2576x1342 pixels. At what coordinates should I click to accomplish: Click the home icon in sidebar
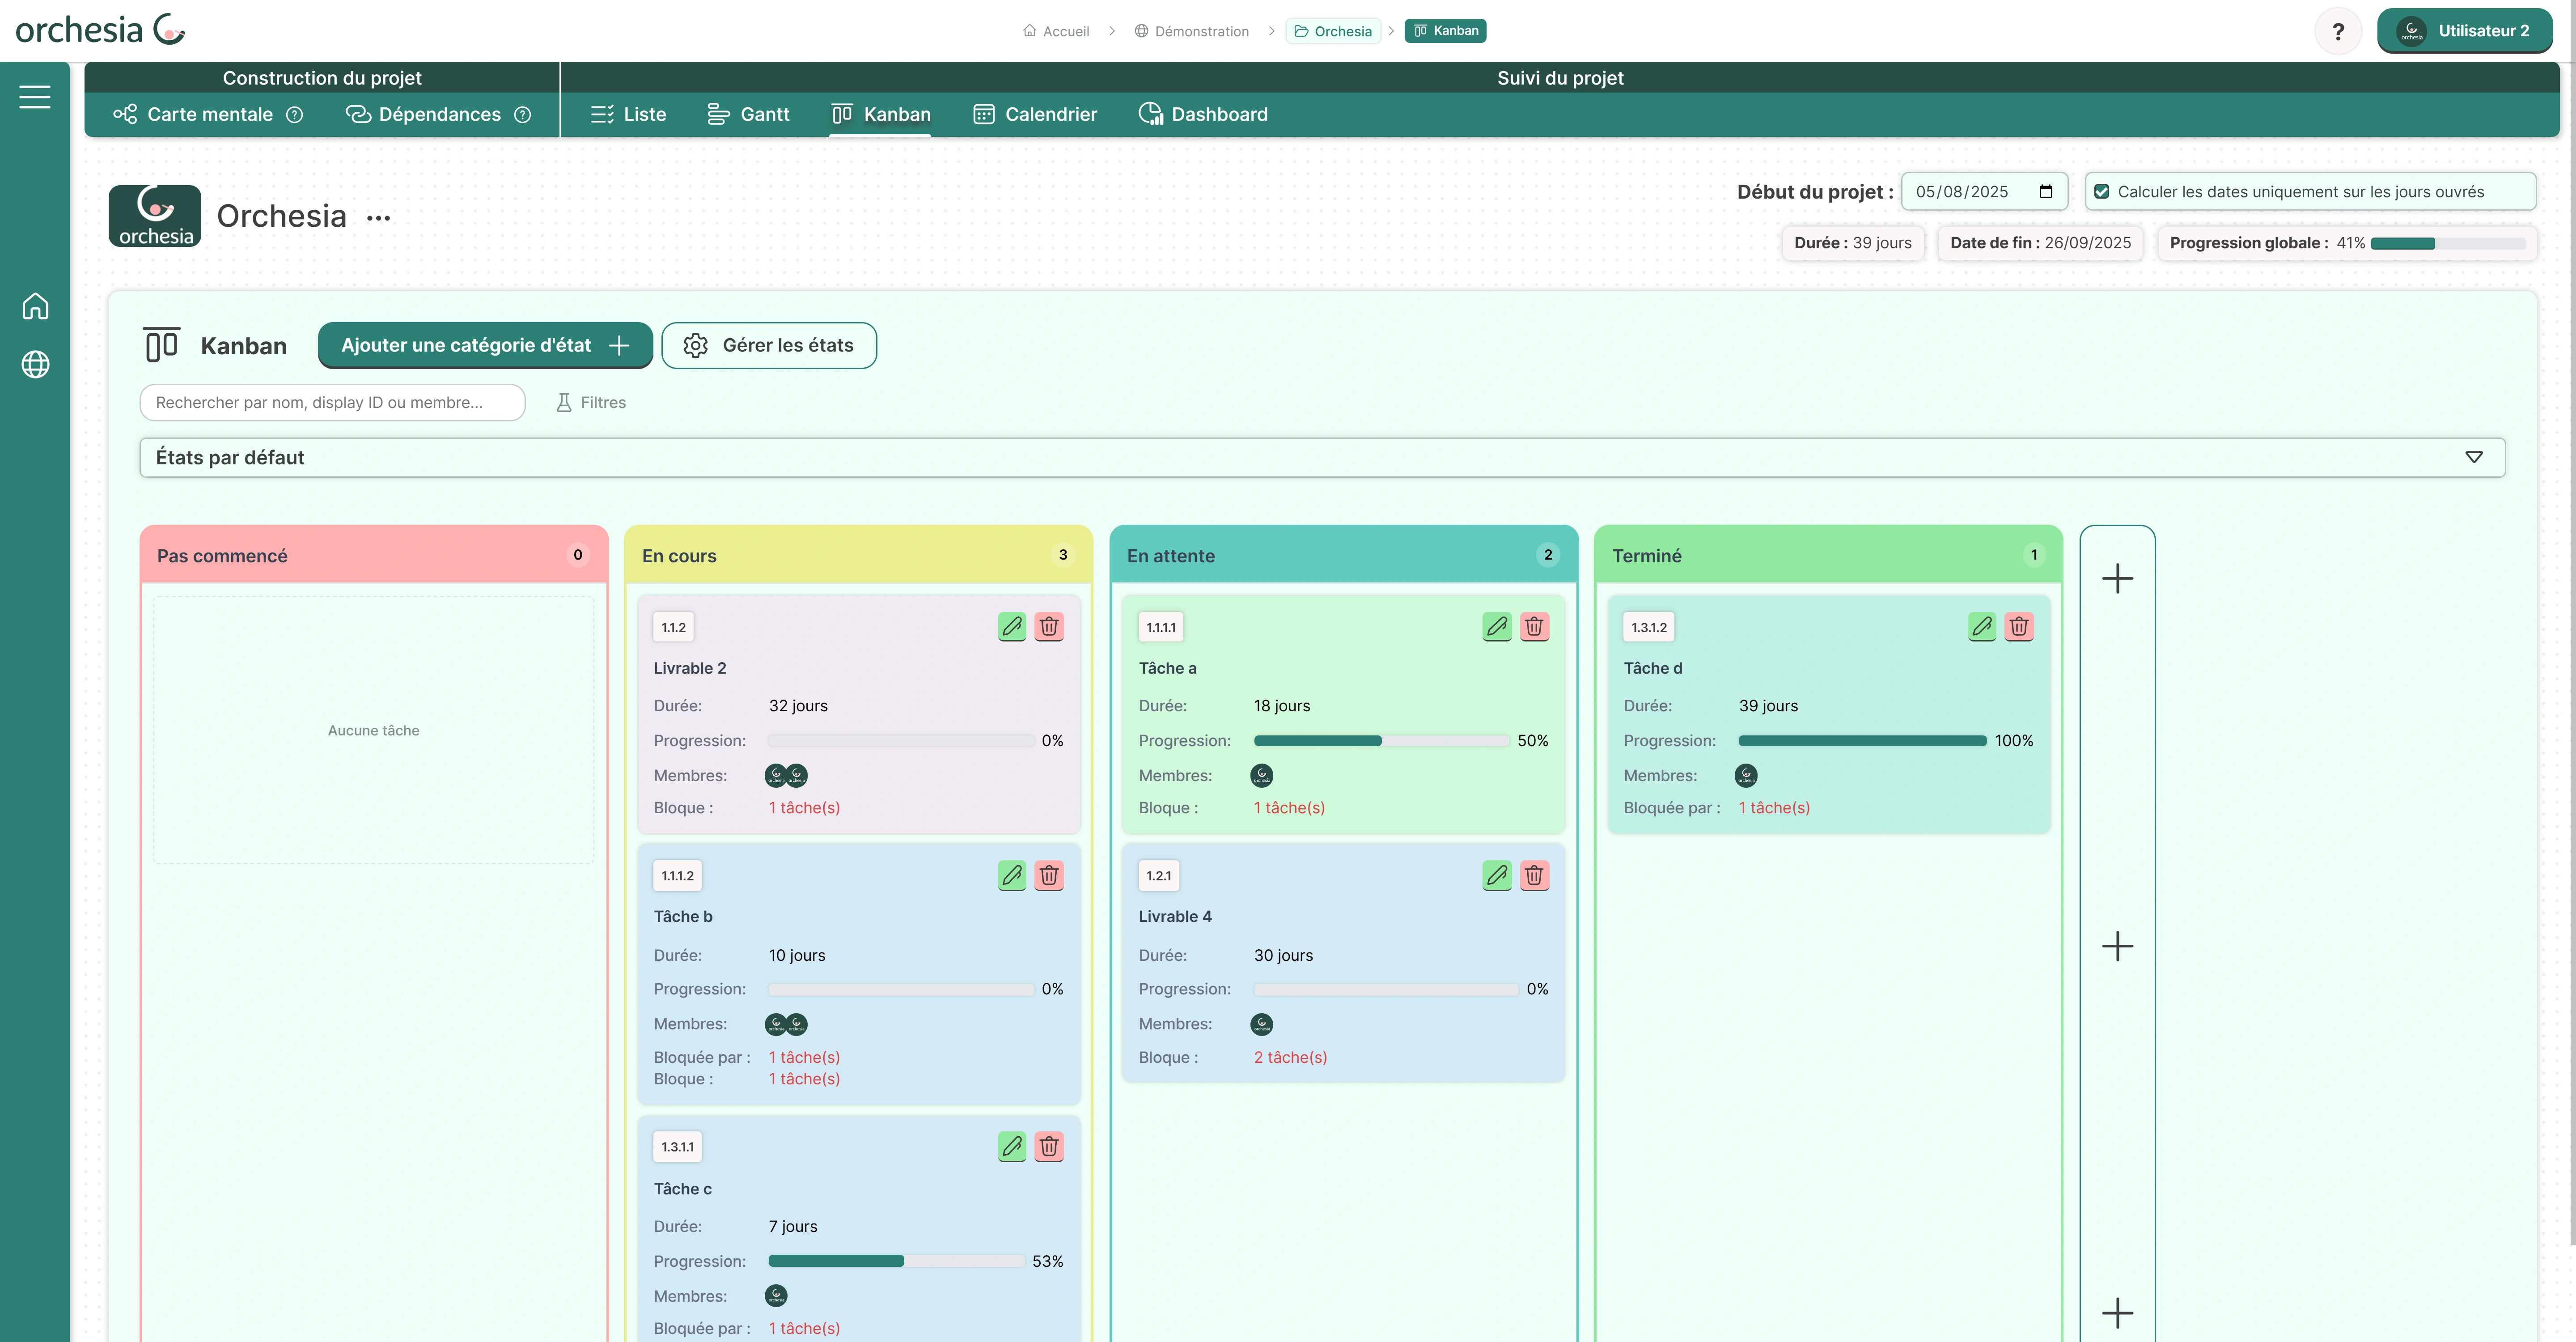35,306
